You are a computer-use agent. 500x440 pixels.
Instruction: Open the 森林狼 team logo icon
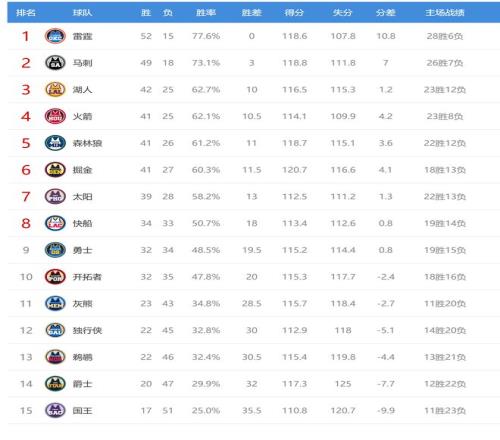(x=55, y=143)
